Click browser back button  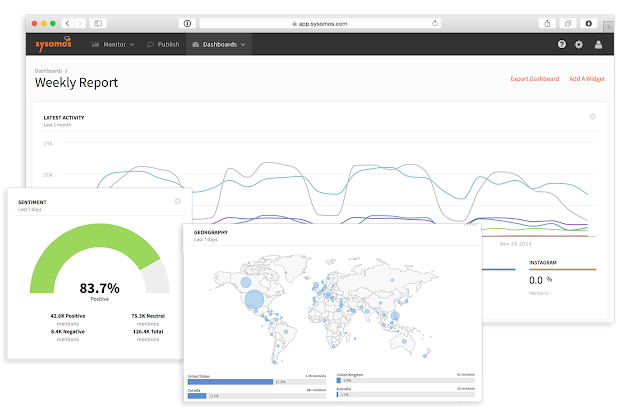coord(67,23)
